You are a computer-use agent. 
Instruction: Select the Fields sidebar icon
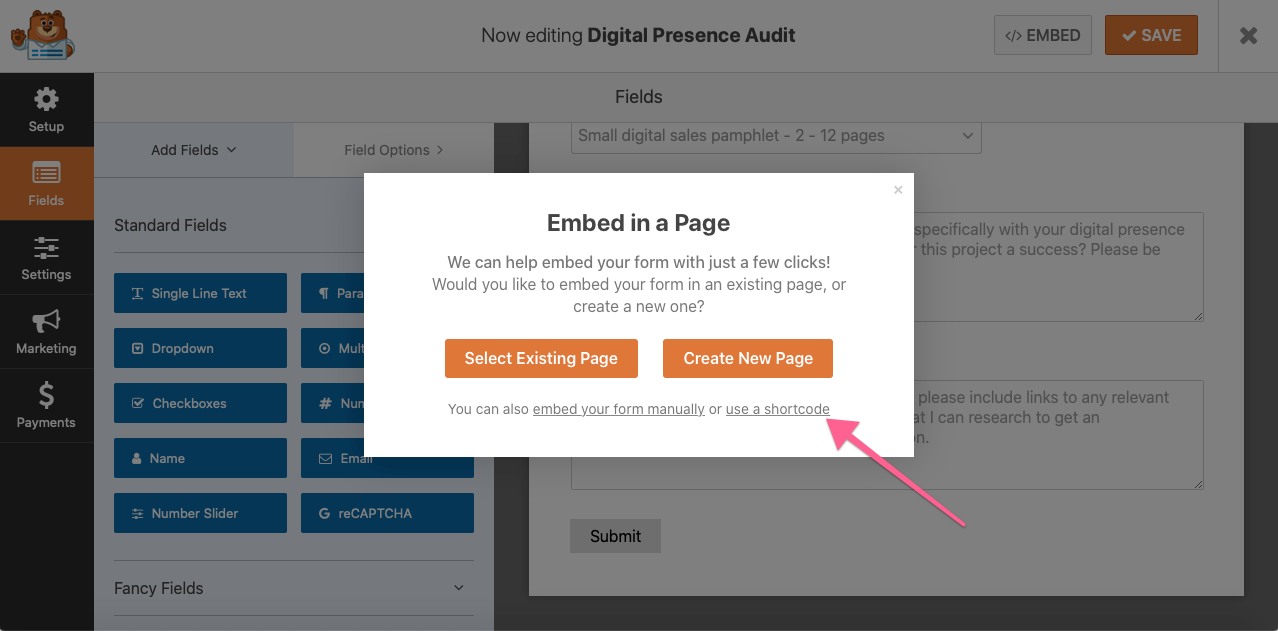46,184
